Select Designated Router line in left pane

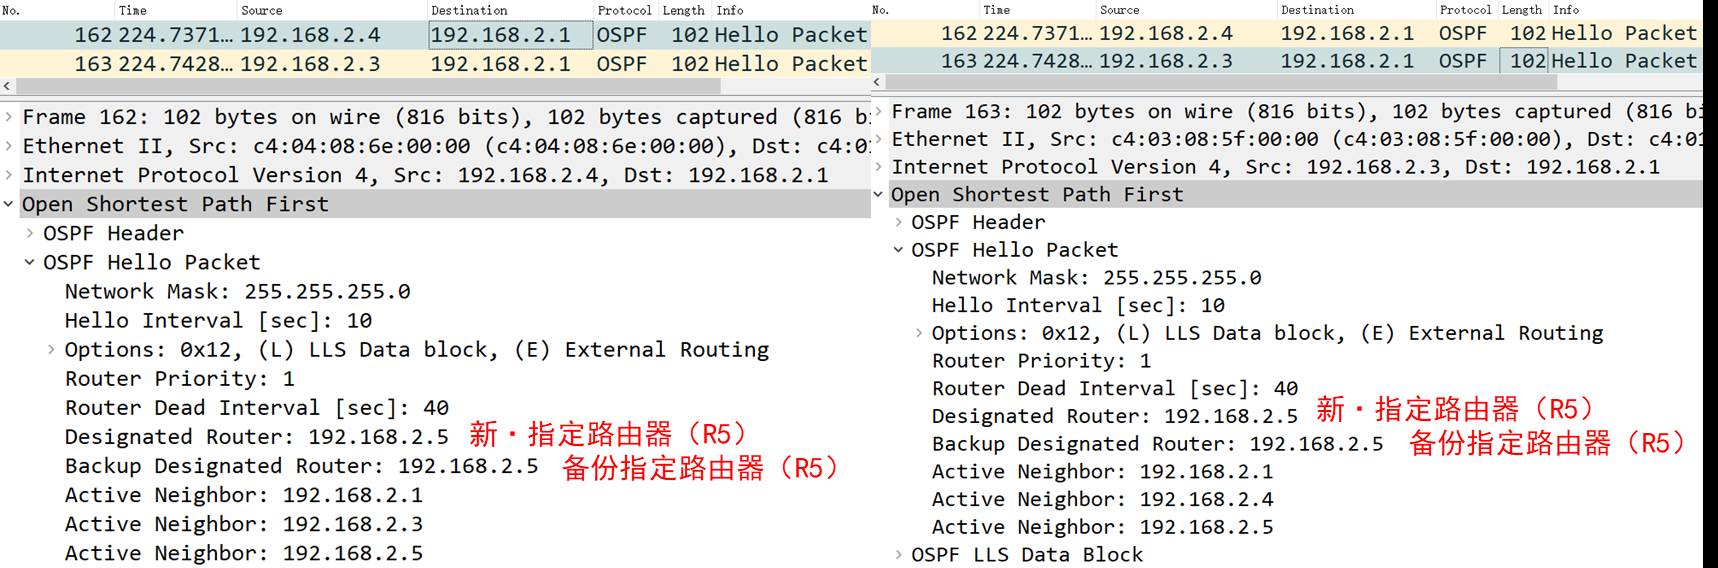pos(256,437)
